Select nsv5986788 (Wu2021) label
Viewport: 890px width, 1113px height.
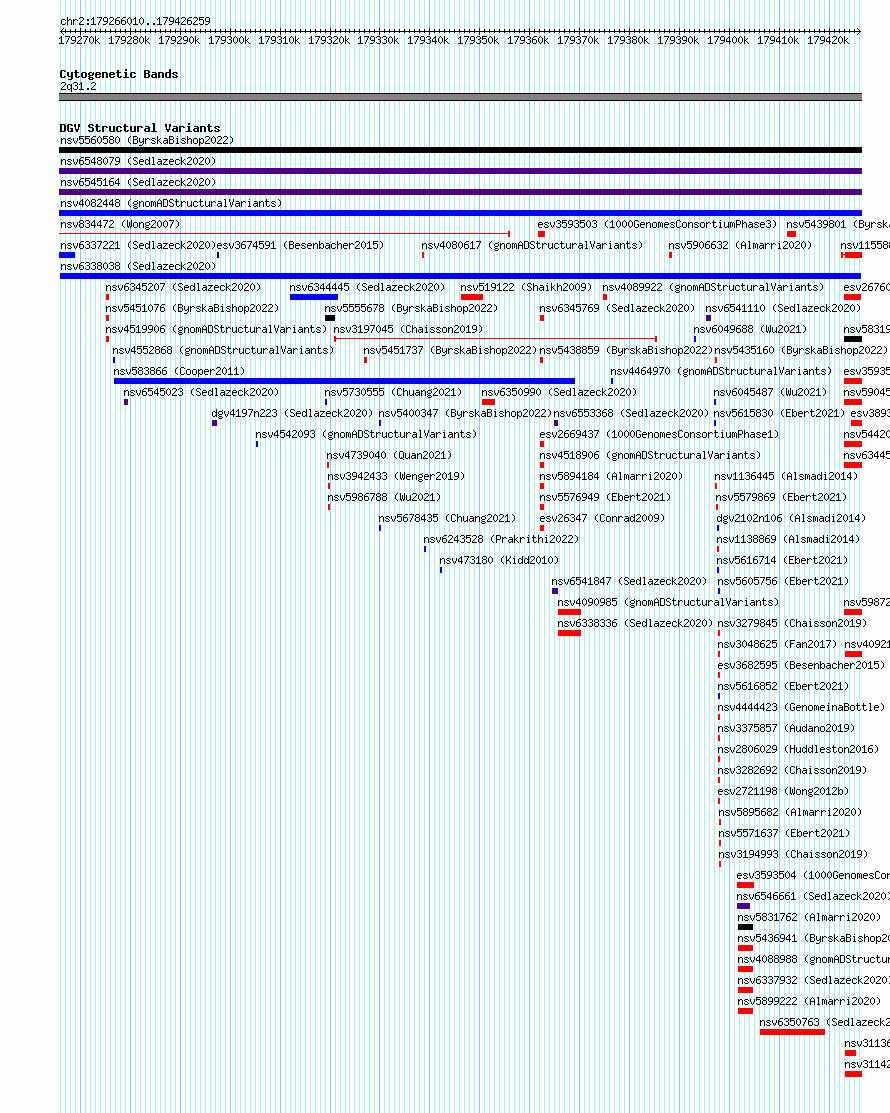[x=384, y=497]
